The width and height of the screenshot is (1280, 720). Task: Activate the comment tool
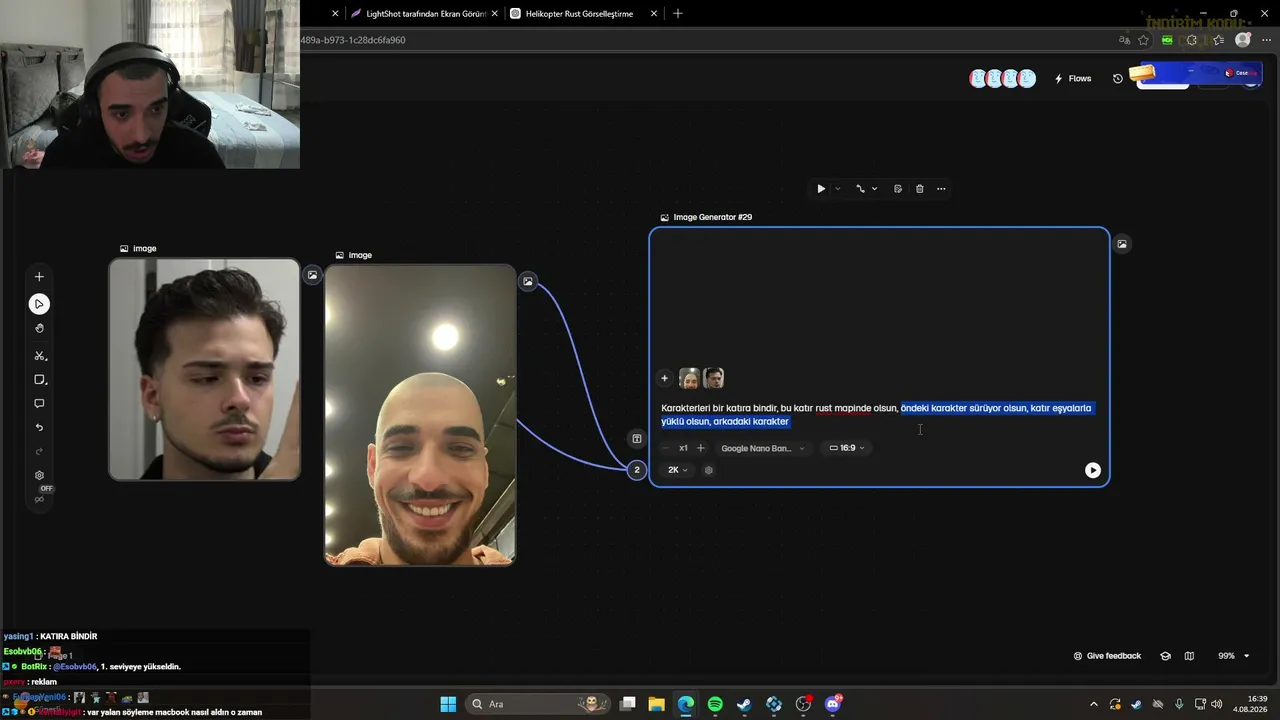pyautogui.click(x=39, y=404)
